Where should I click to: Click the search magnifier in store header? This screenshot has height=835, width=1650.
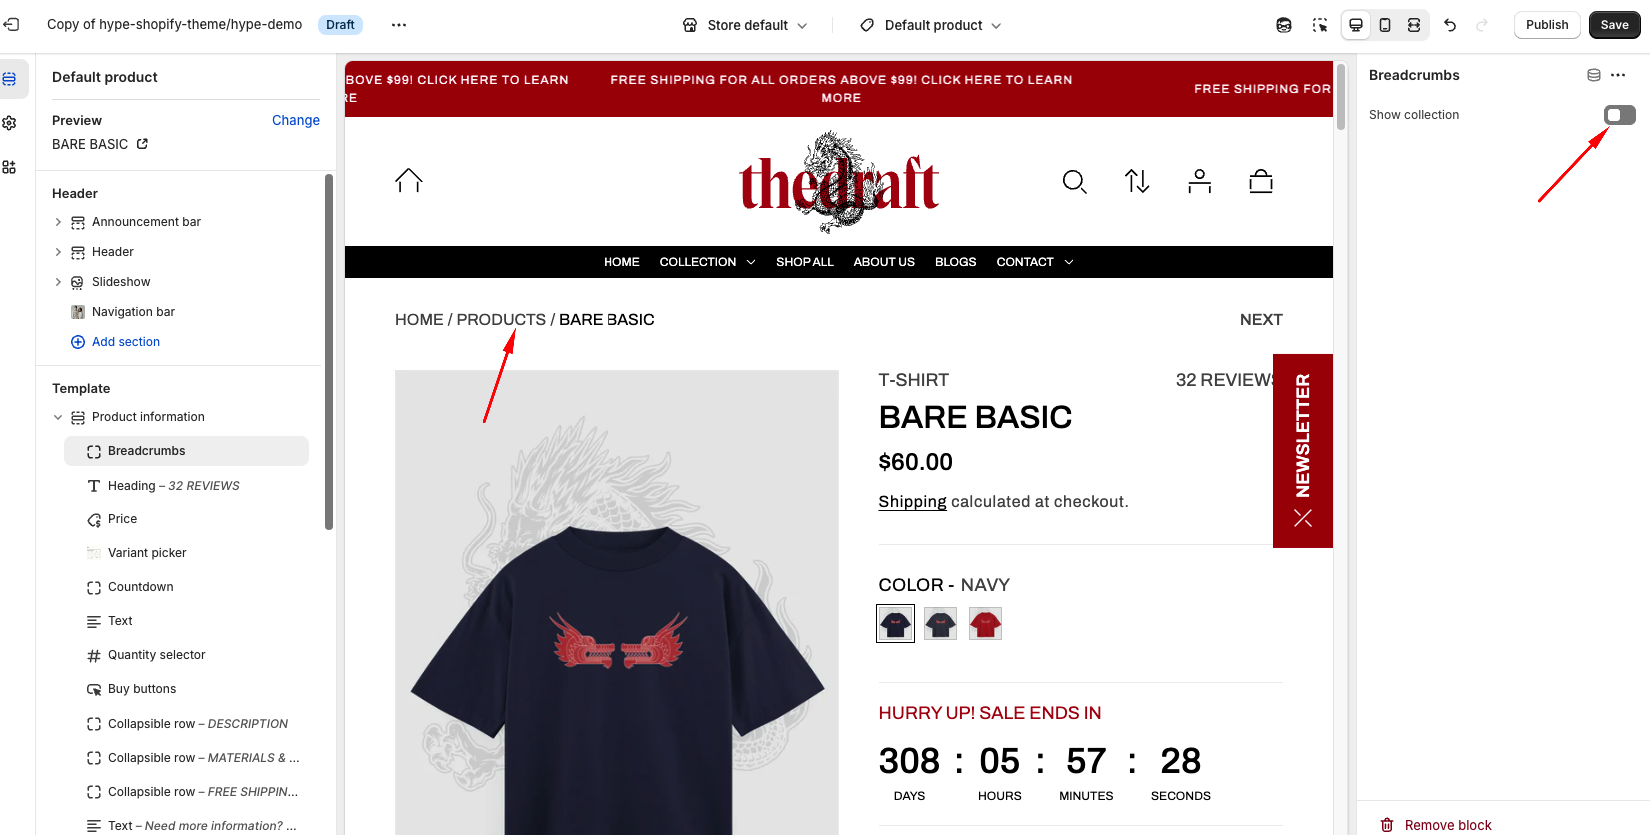(x=1074, y=181)
